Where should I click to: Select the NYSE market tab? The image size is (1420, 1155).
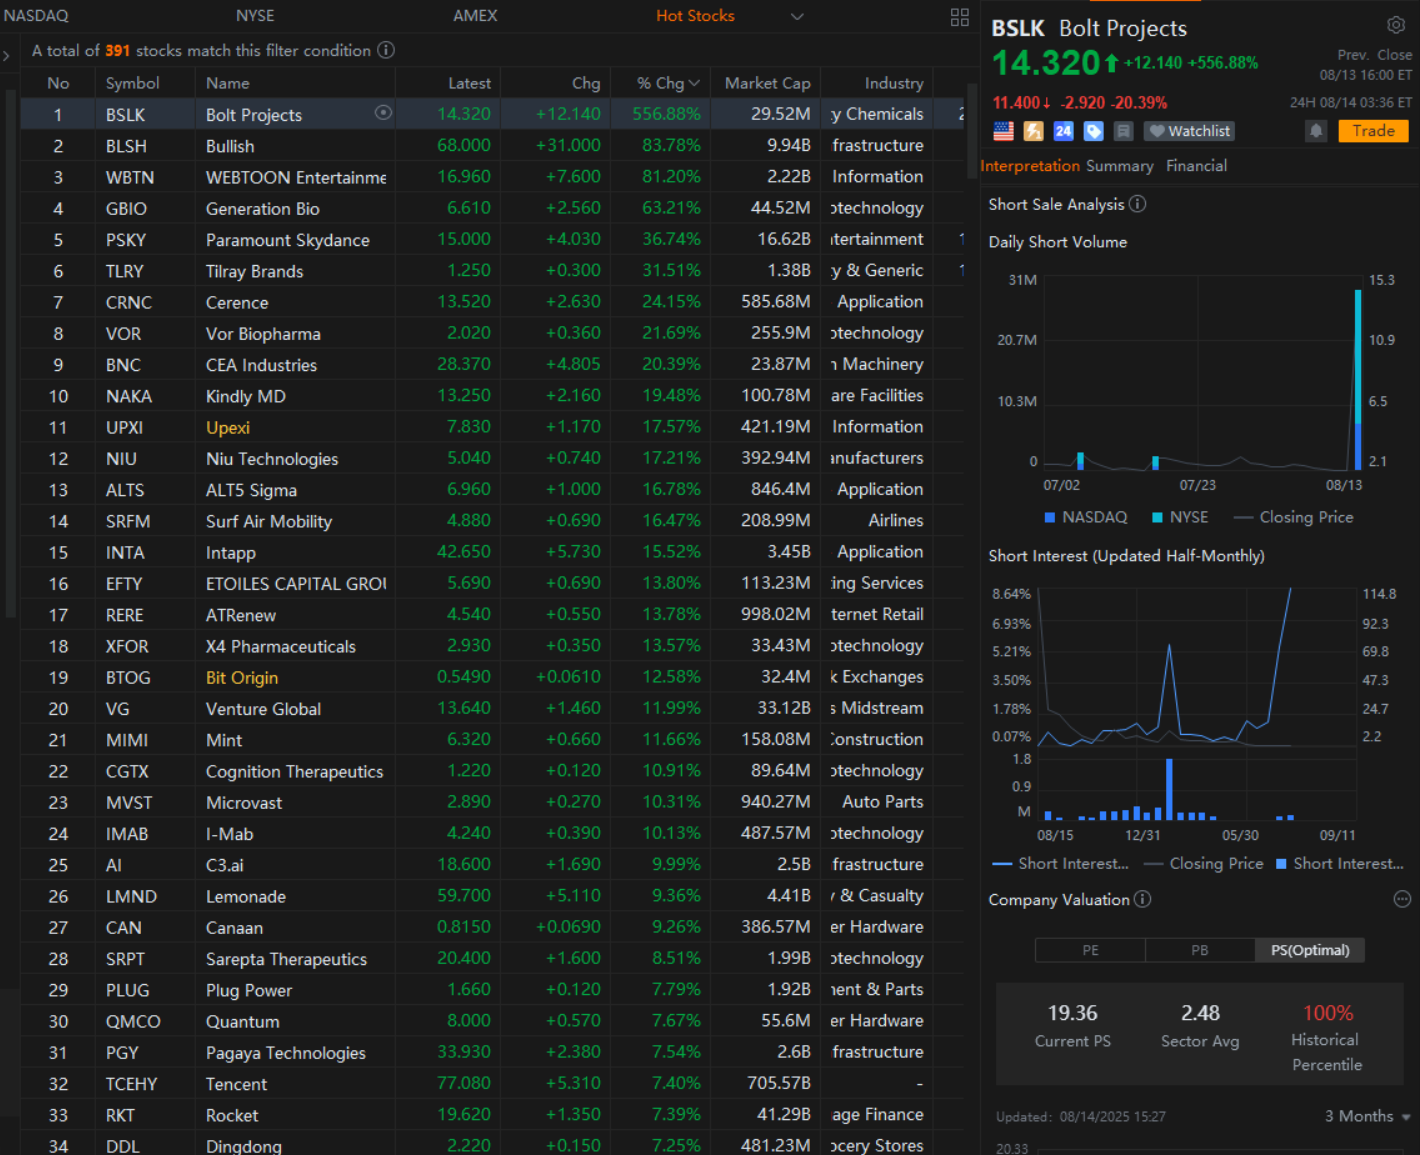tap(254, 16)
